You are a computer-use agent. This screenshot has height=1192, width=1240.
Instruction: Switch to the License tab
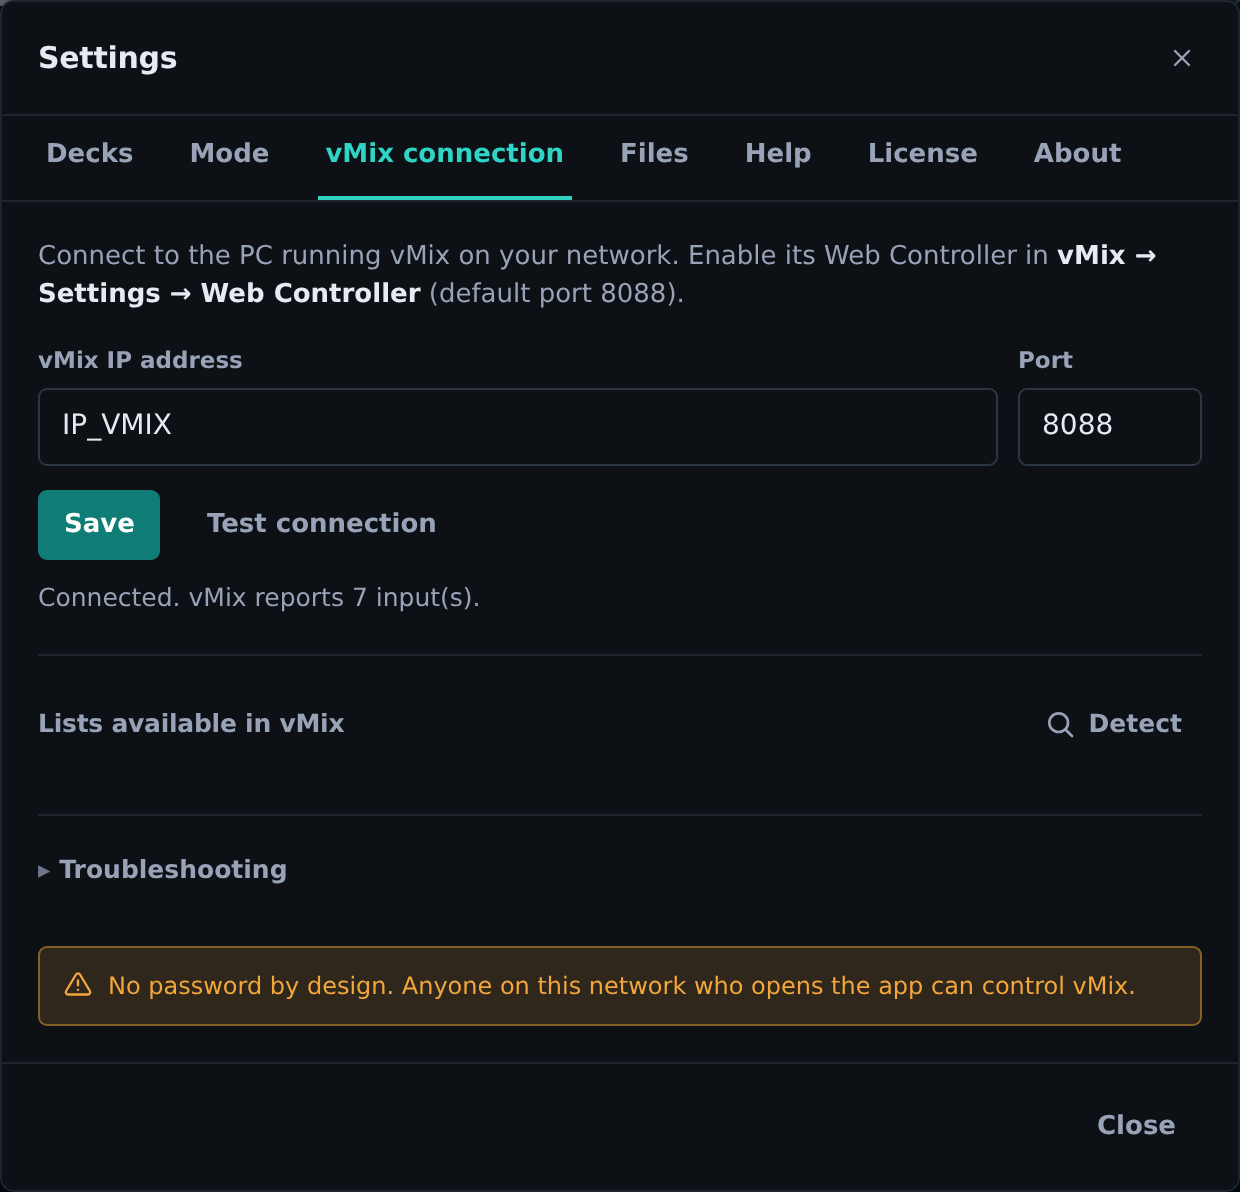(922, 153)
